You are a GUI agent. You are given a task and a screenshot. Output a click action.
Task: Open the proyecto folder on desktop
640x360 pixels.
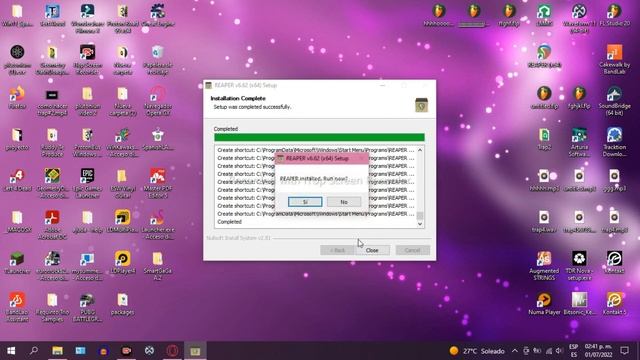pos(17,139)
